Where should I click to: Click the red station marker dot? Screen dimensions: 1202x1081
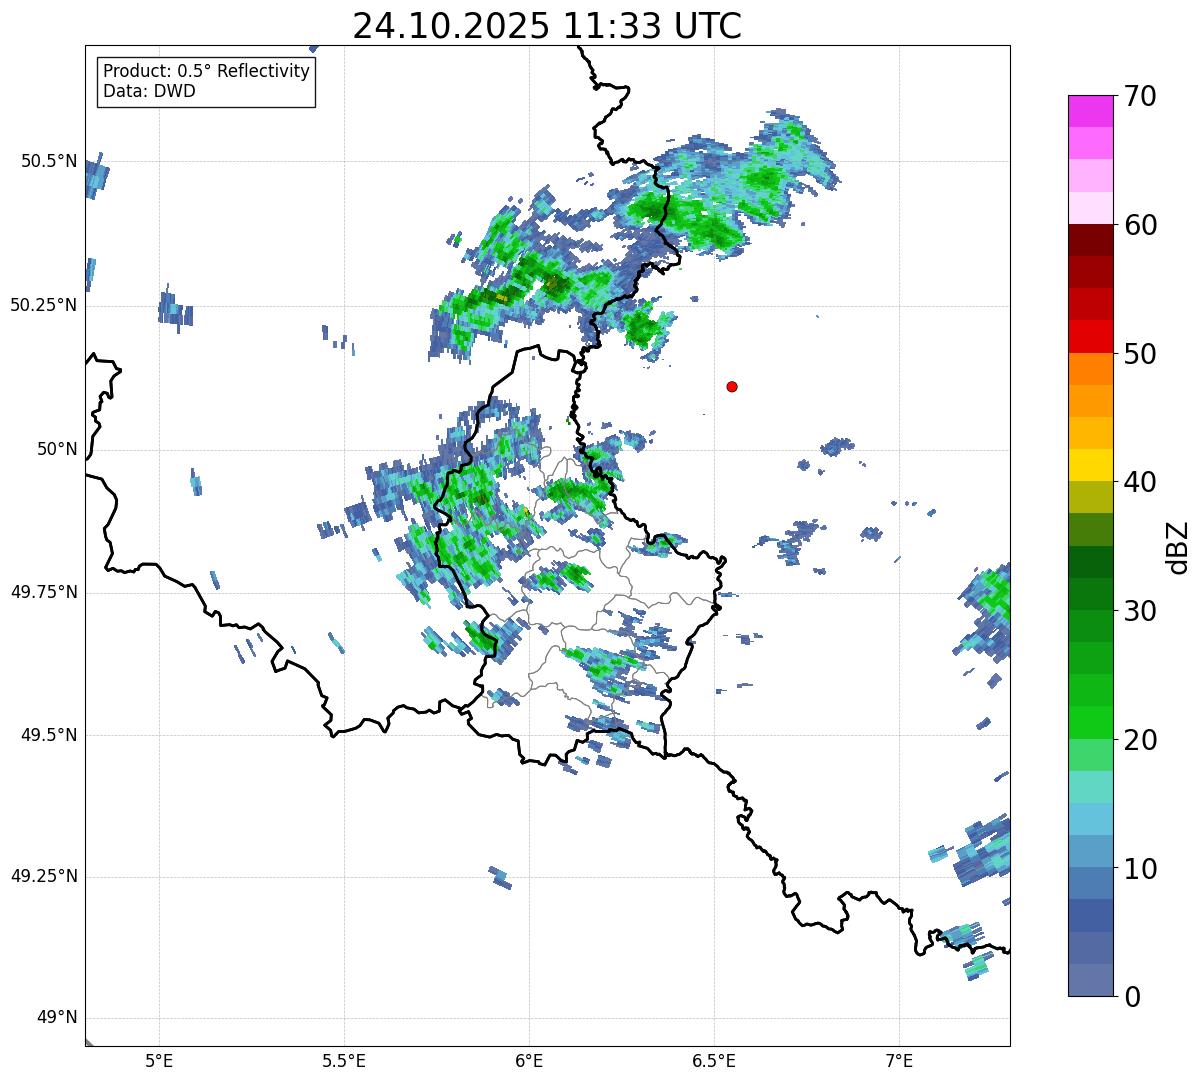coord(732,386)
